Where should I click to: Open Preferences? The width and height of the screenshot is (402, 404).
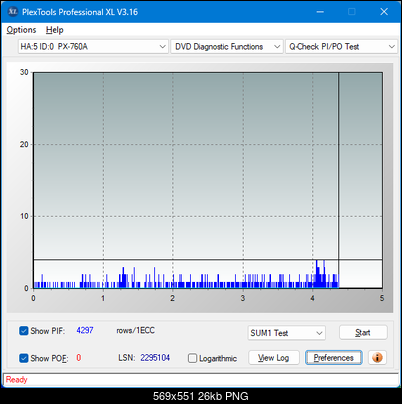point(334,358)
